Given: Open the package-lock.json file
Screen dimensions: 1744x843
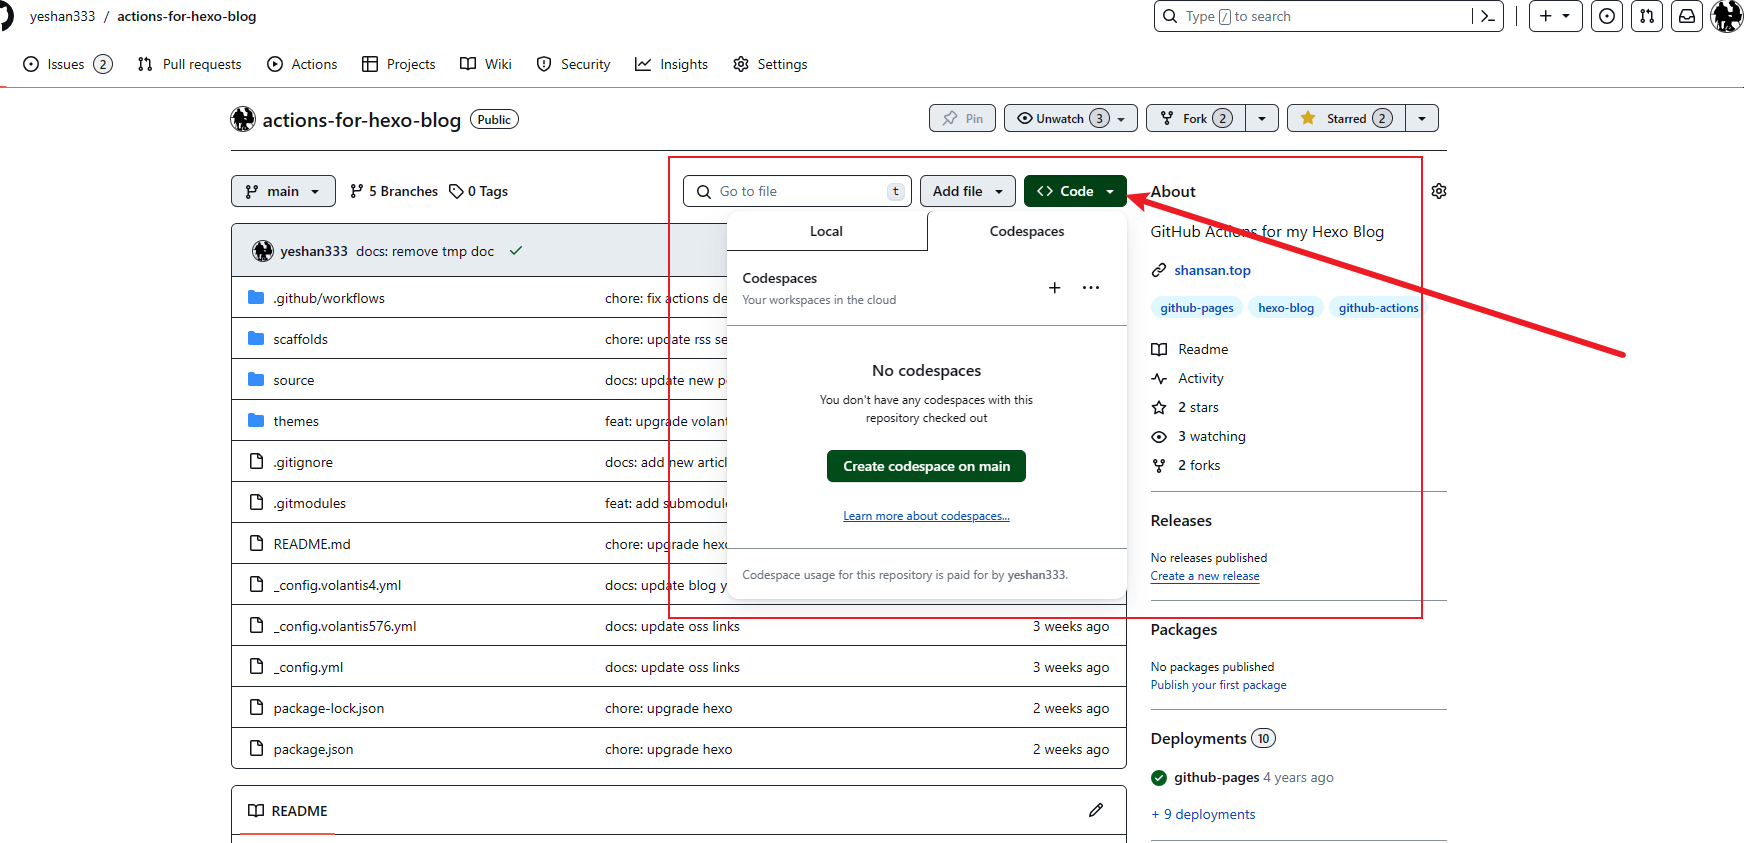Looking at the screenshot, I should point(329,708).
